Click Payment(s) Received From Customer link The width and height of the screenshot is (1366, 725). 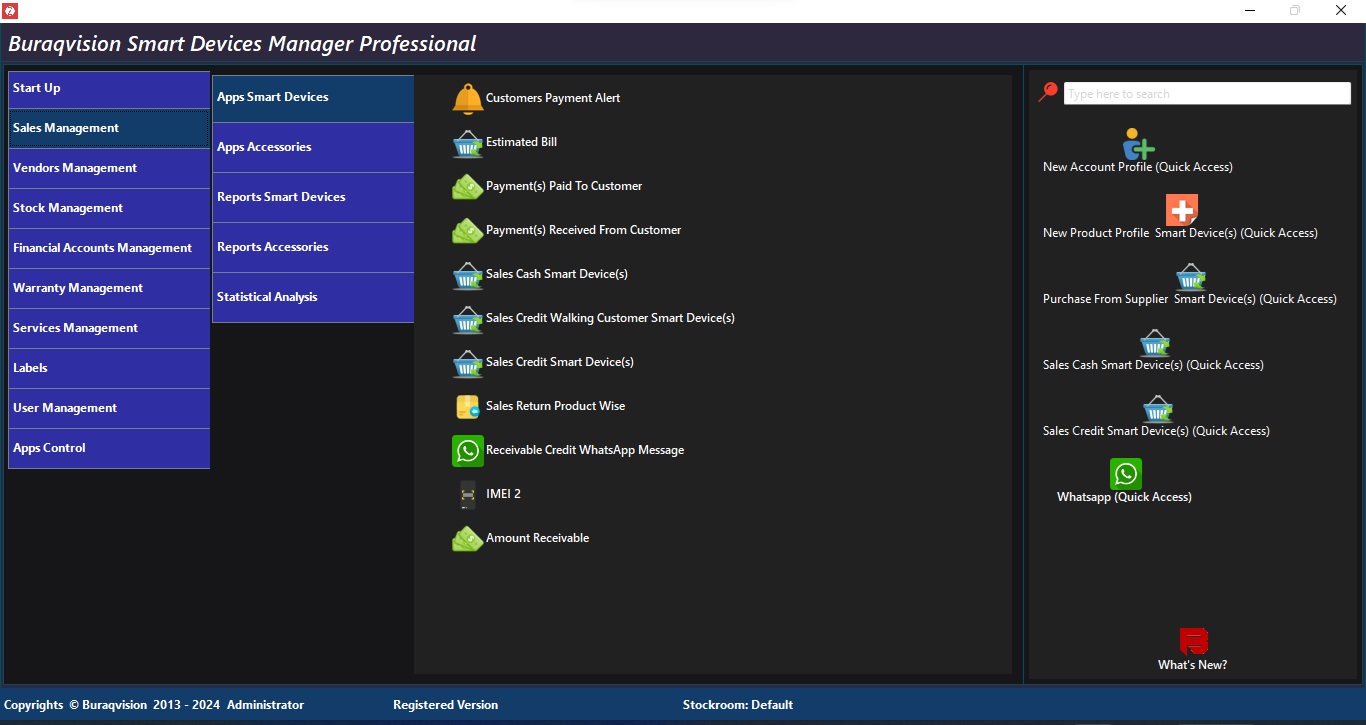(583, 230)
